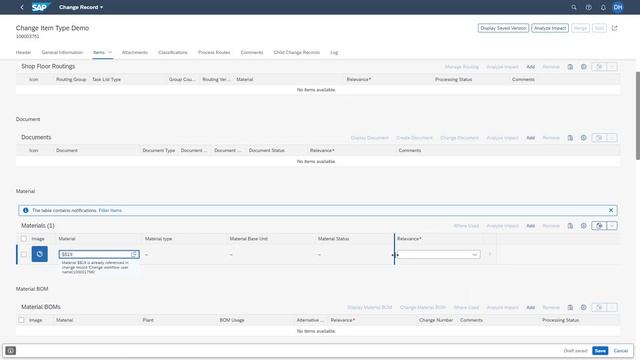
Task: Click the Processing Status column in Shop Floor Routings
Action: 453,79
